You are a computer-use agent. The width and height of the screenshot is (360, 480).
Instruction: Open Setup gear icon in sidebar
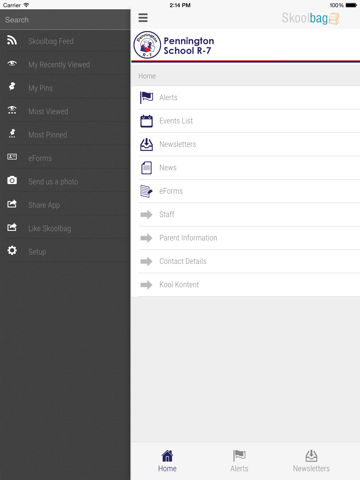tap(12, 251)
